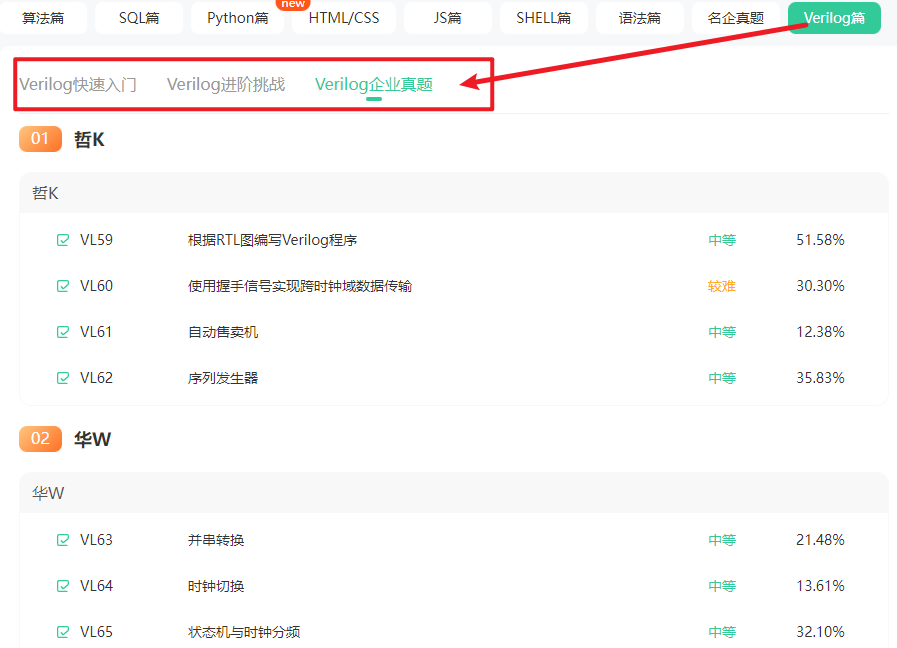Open the Verilog进阶挑战 sub-tab
The height and width of the screenshot is (648, 897).
226,85
